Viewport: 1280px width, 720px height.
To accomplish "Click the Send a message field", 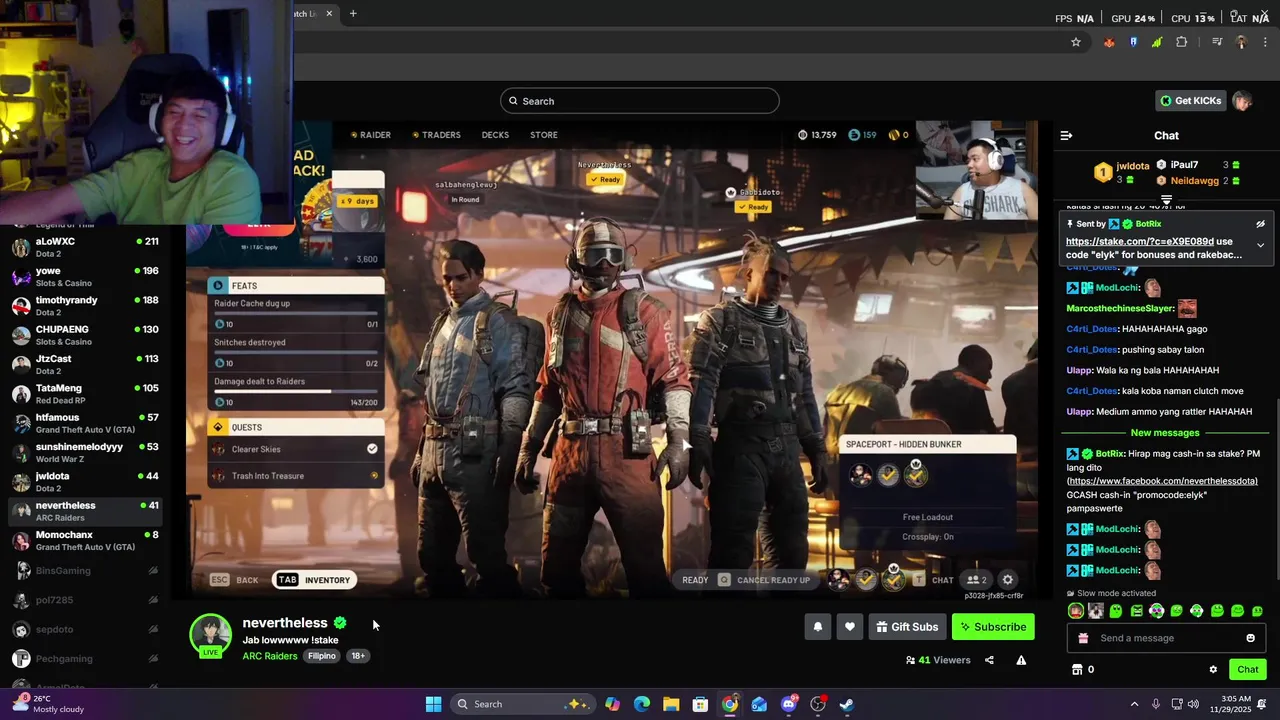I will tap(1166, 638).
